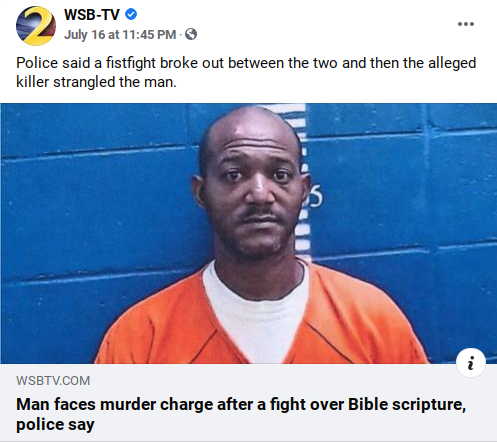Click the word "Bible scripture" in the headline
Screen dimensions: 497x442
[407, 405]
